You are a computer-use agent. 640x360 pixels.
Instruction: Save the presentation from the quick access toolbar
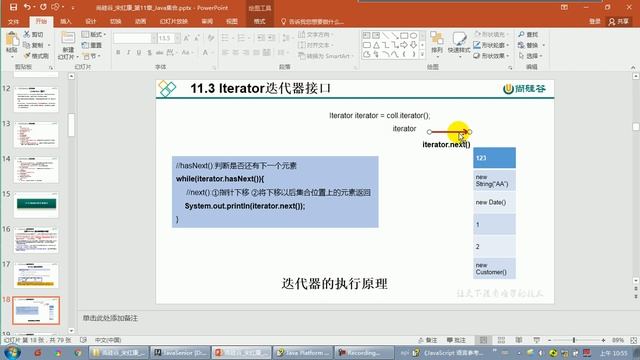click(13, 7)
